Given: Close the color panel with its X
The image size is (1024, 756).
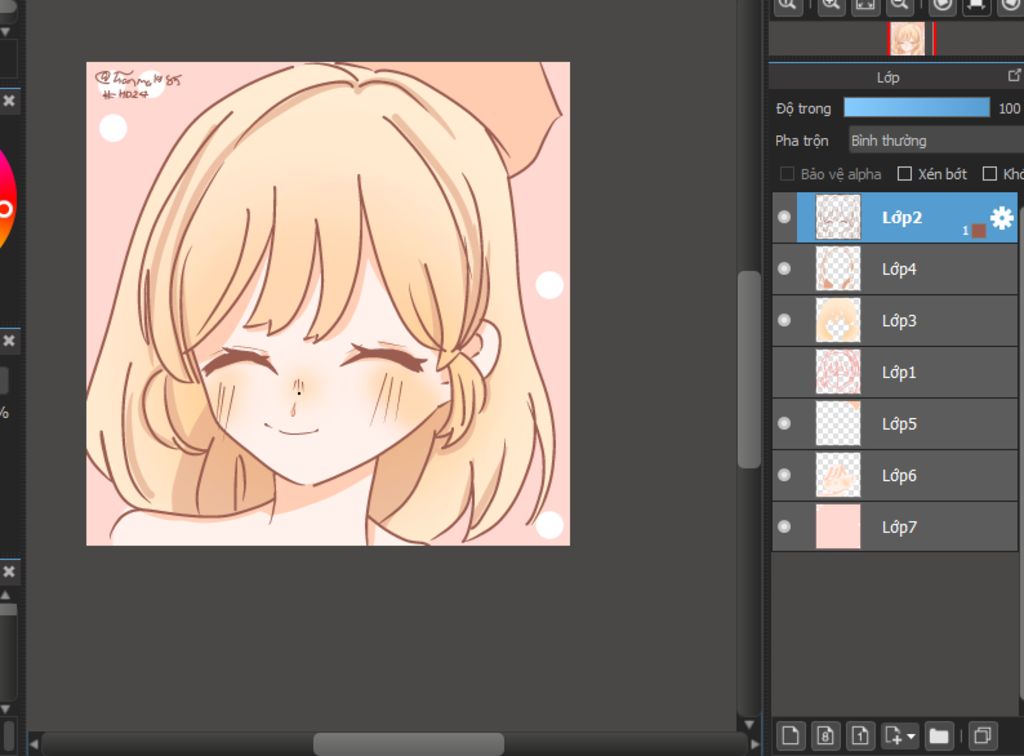Looking at the screenshot, I should click(x=9, y=101).
